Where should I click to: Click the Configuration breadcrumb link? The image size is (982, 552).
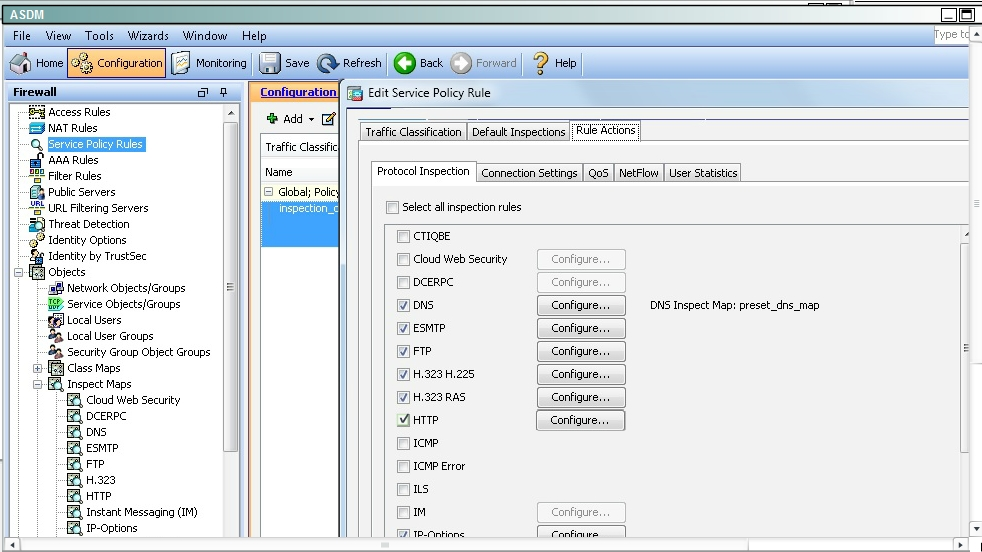(x=299, y=92)
